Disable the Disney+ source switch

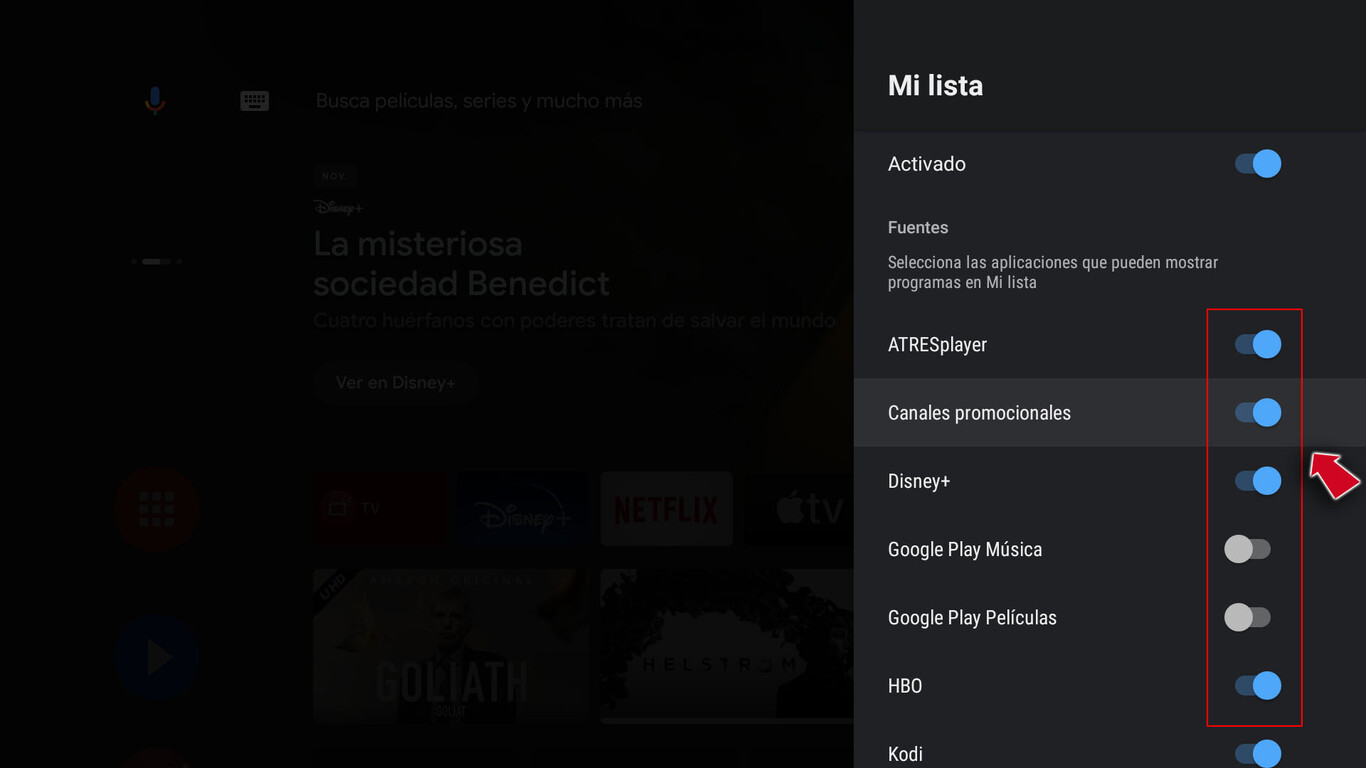pyautogui.click(x=1258, y=481)
